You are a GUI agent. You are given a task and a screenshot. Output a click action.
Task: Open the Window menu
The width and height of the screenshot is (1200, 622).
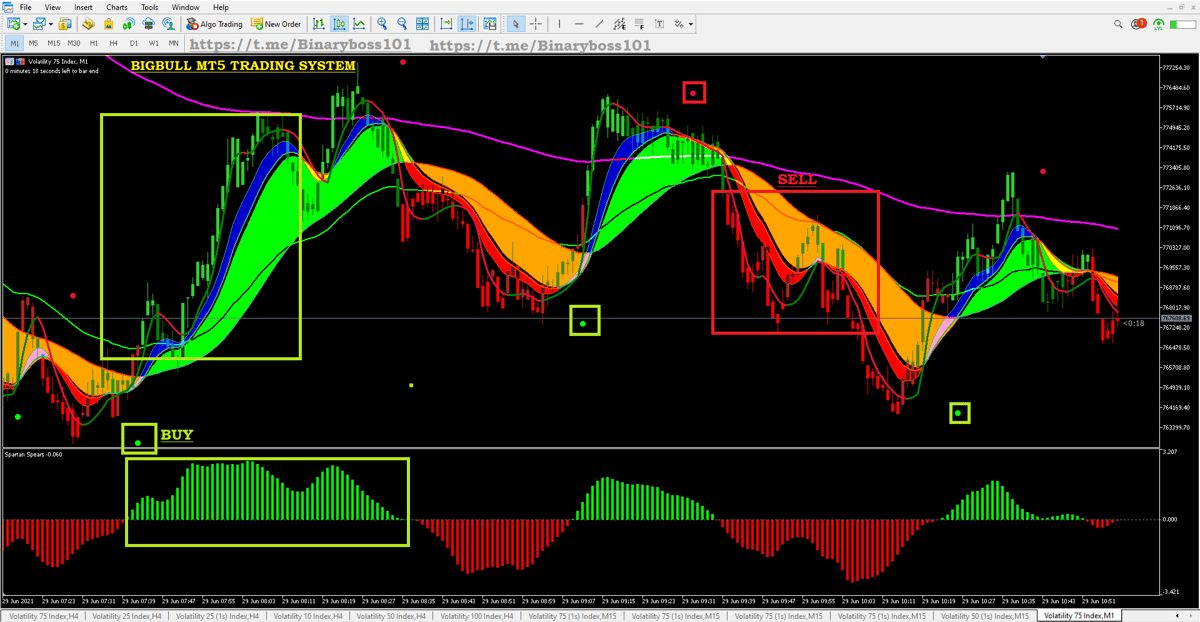pos(185,7)
